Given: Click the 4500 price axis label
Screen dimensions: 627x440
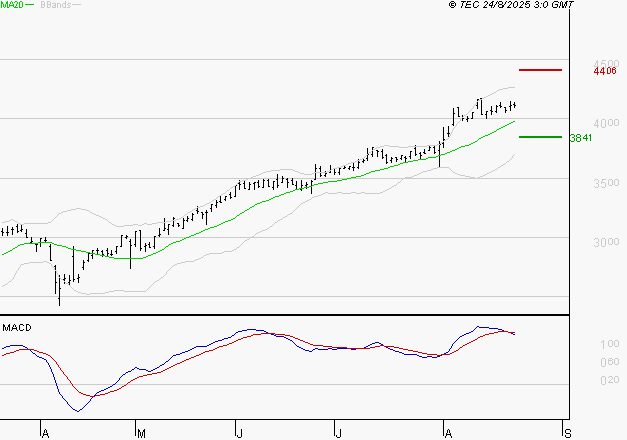Looking at the screenshot, I should coord(606,64).
